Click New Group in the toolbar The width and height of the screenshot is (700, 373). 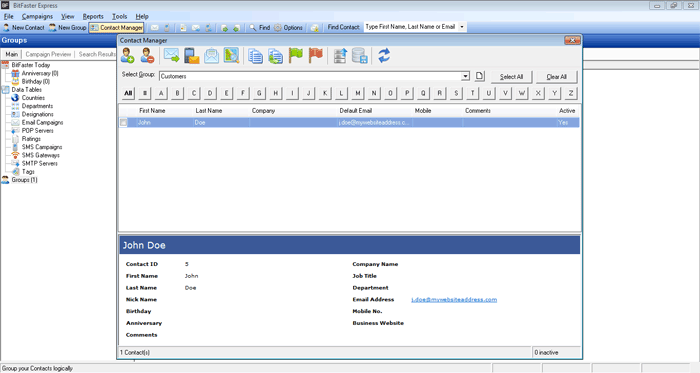[x=67, y=28]
